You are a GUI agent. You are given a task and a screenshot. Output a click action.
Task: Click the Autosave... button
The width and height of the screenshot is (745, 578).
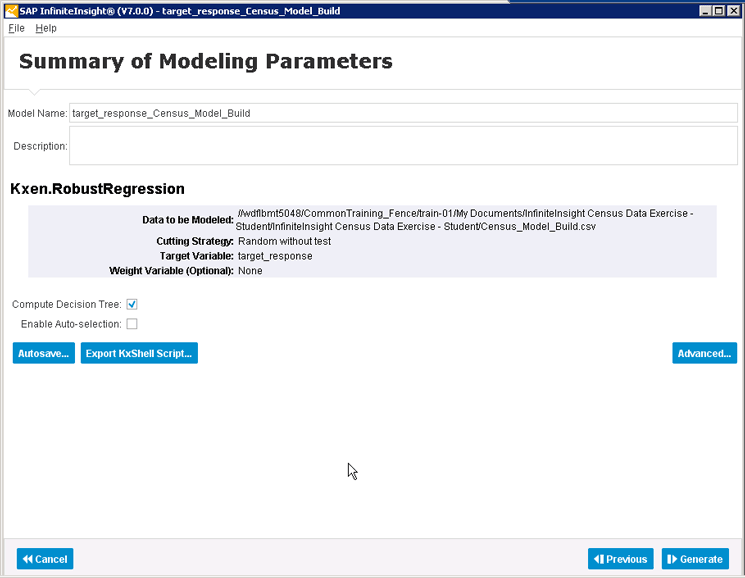coord(44,353)
